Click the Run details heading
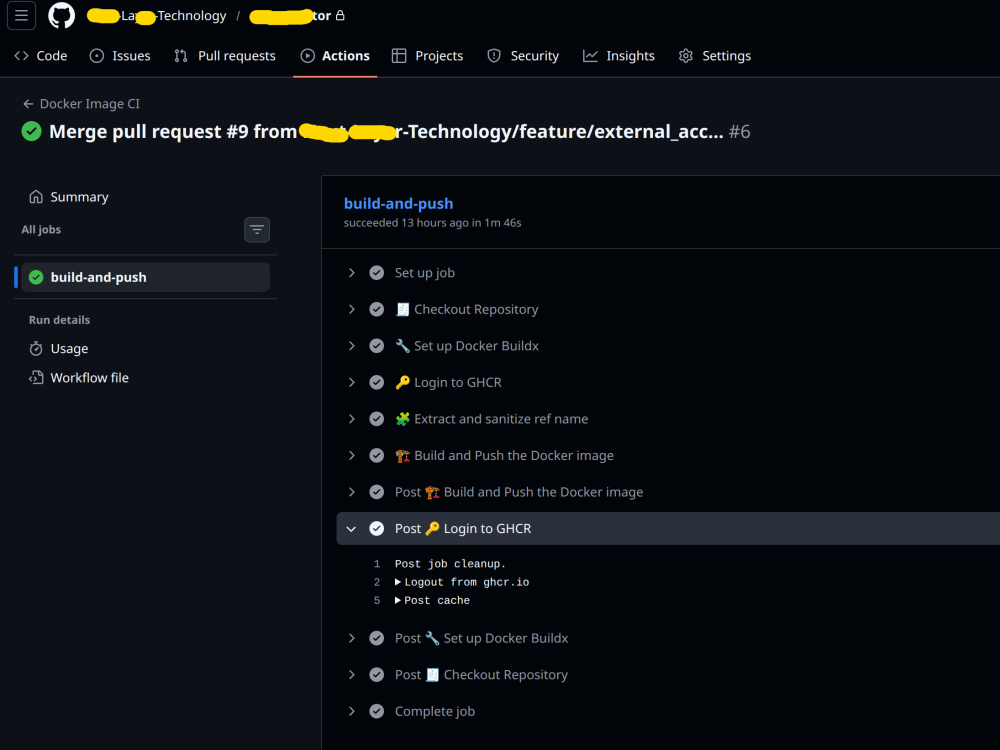The image size is (1000, 750). (x=59, y=320)
